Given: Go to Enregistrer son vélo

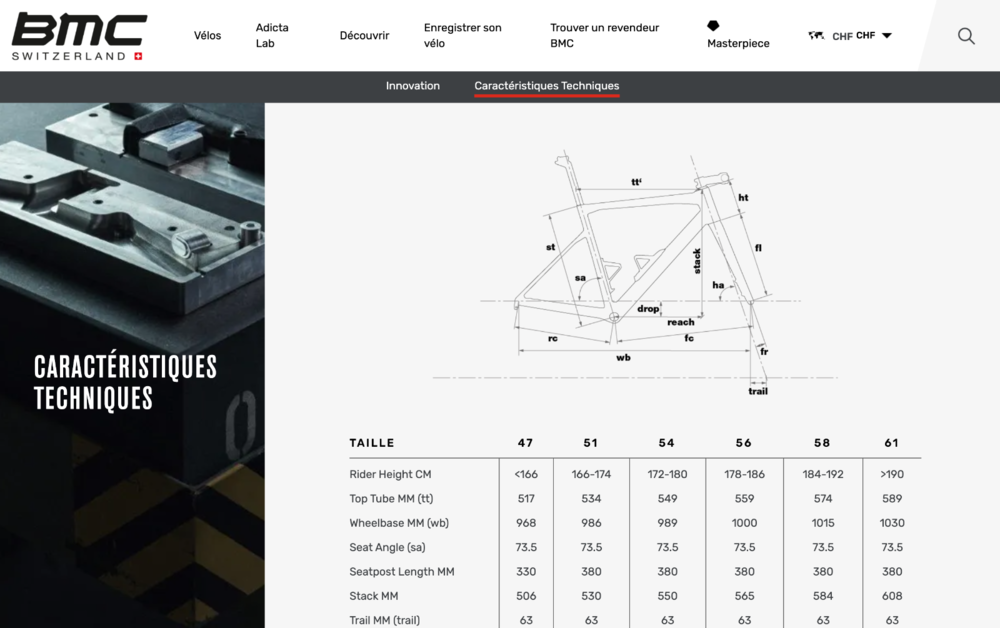Looking at the screenshot, I should tap(462, 36).
